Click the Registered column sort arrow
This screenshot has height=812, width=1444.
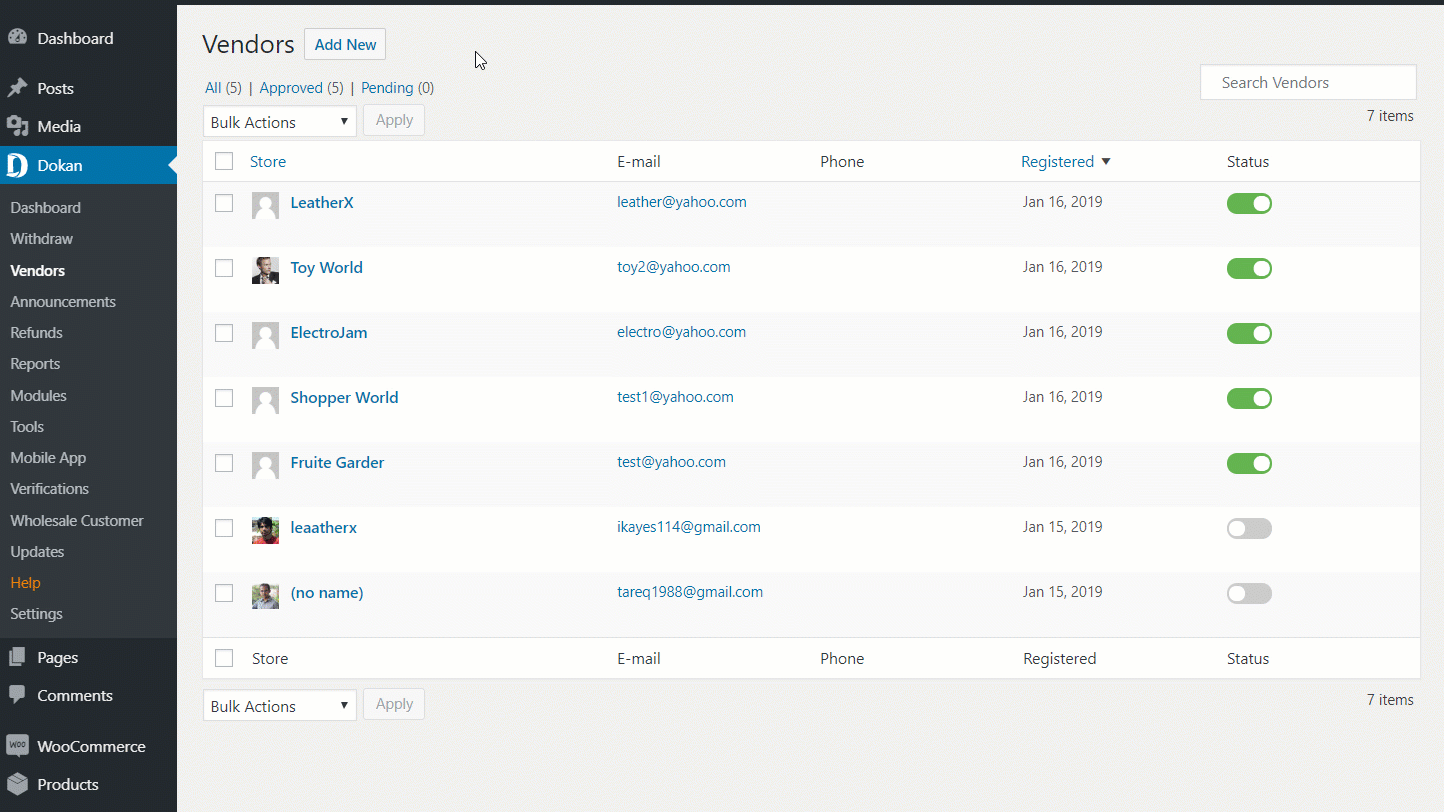pyautogui.click(x=1106, y=162)
